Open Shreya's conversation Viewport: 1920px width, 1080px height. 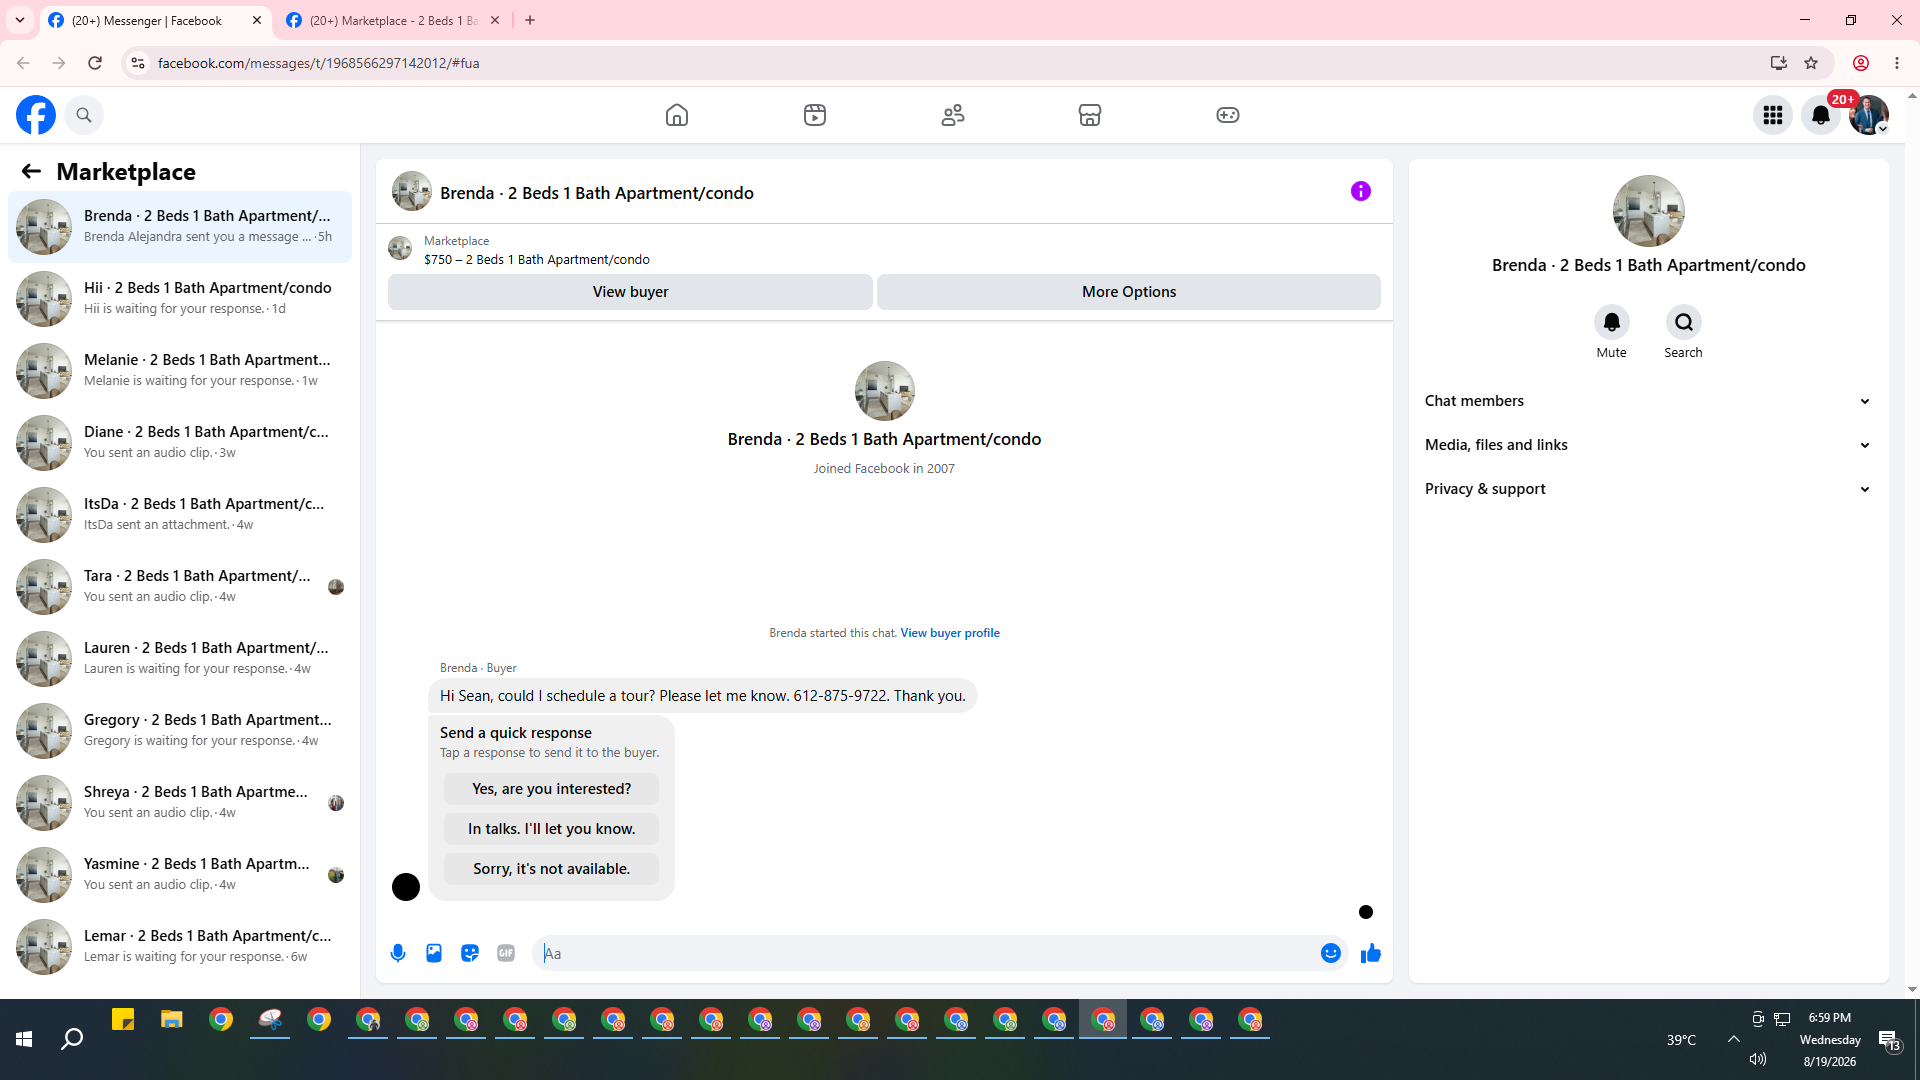click(x=180, y=803)
